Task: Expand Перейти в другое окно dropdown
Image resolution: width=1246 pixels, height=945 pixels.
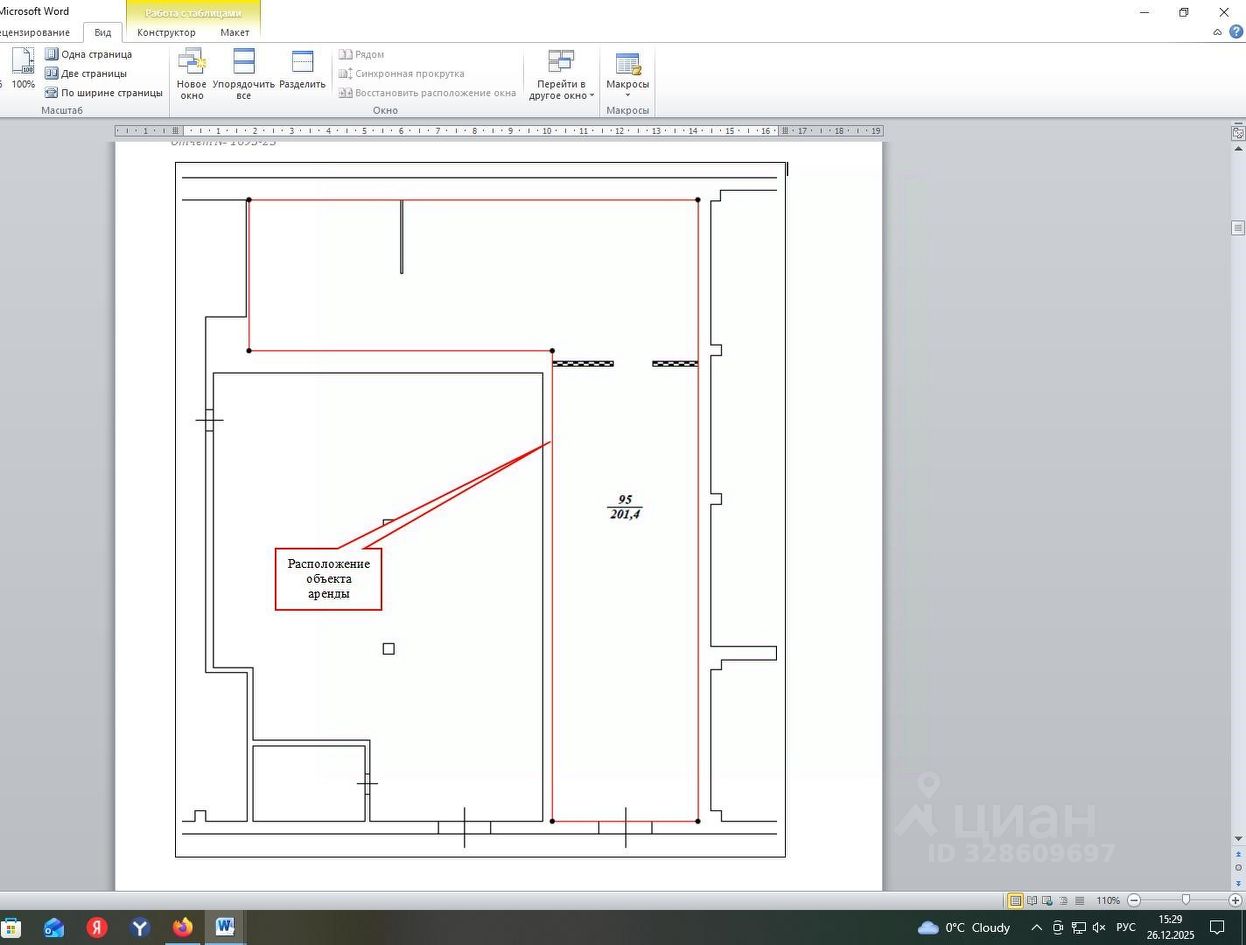Action: coord(561,73)
